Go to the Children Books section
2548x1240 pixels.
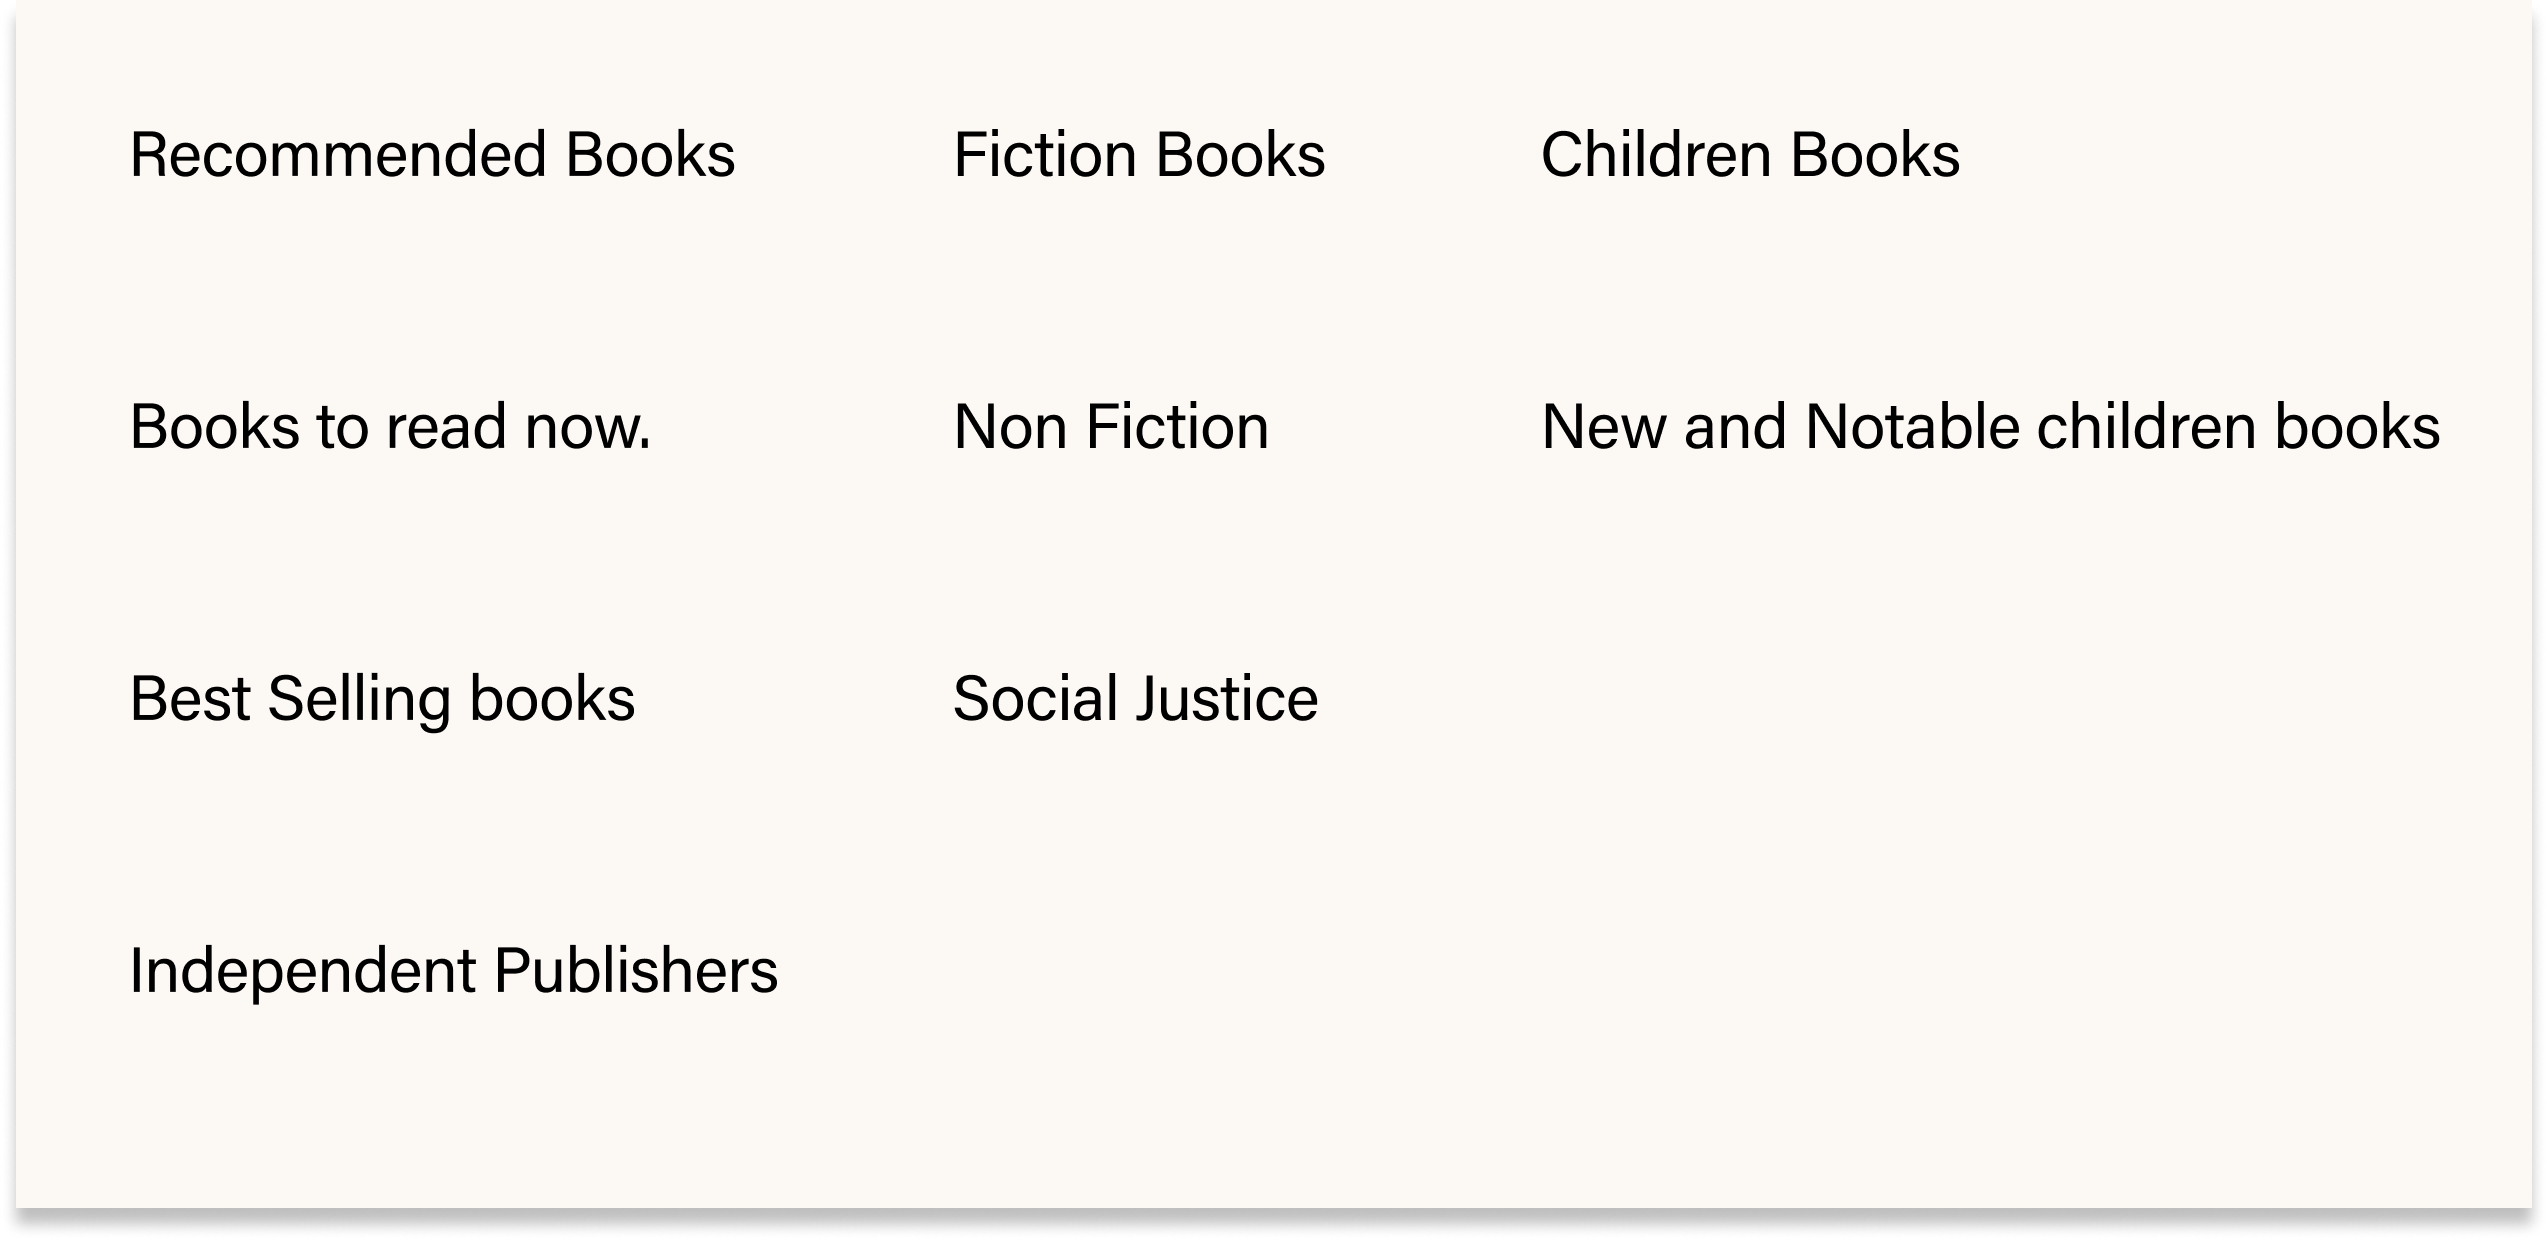click(x=1750, y=155)
